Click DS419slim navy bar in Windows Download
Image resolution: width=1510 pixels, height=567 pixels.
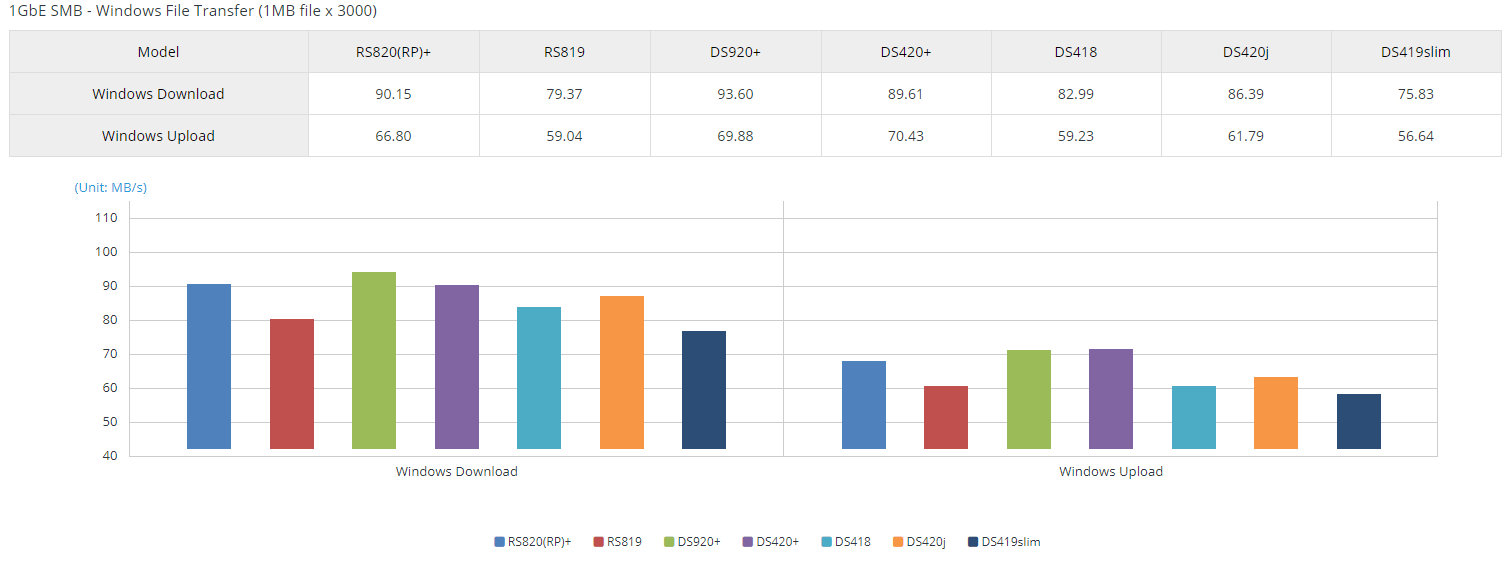click(704, 390)
